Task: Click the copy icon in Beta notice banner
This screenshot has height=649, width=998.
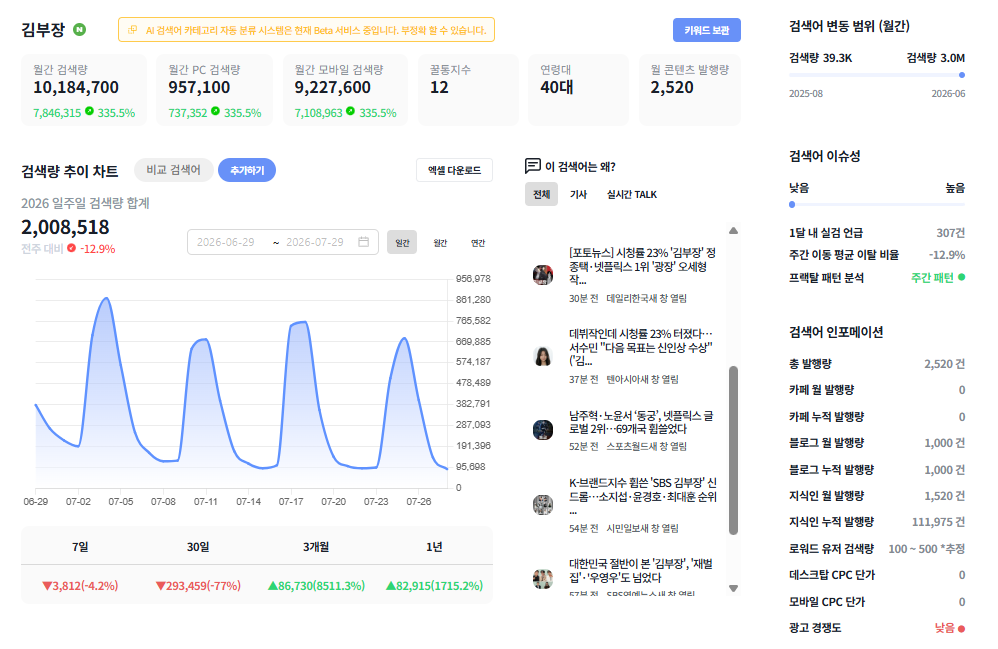Action: pos(132,30)
